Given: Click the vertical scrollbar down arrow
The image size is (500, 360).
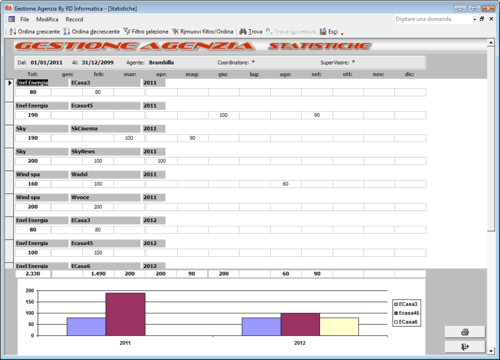Looking at the screenshot, I should 491,351.
